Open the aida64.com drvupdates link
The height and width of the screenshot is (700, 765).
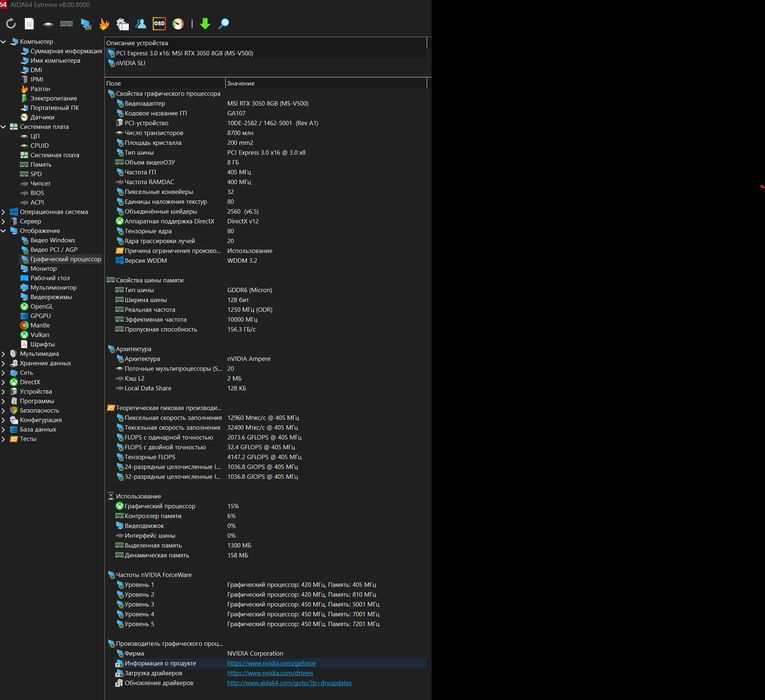289,682
